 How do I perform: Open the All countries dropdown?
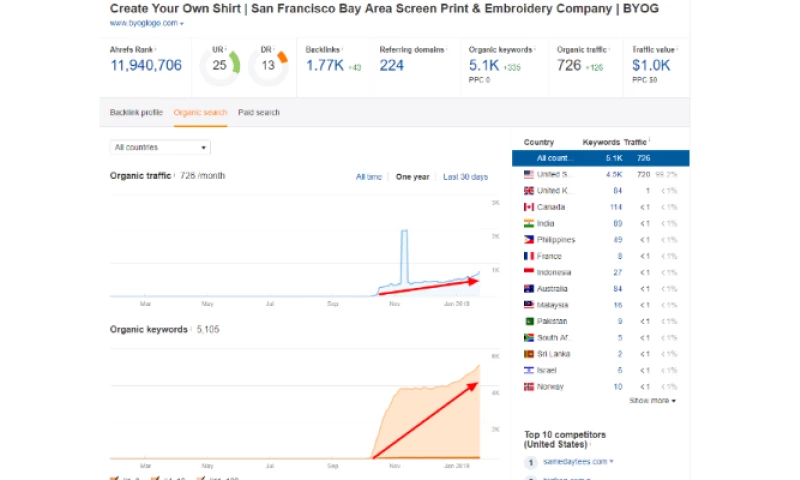coord(160,147)
